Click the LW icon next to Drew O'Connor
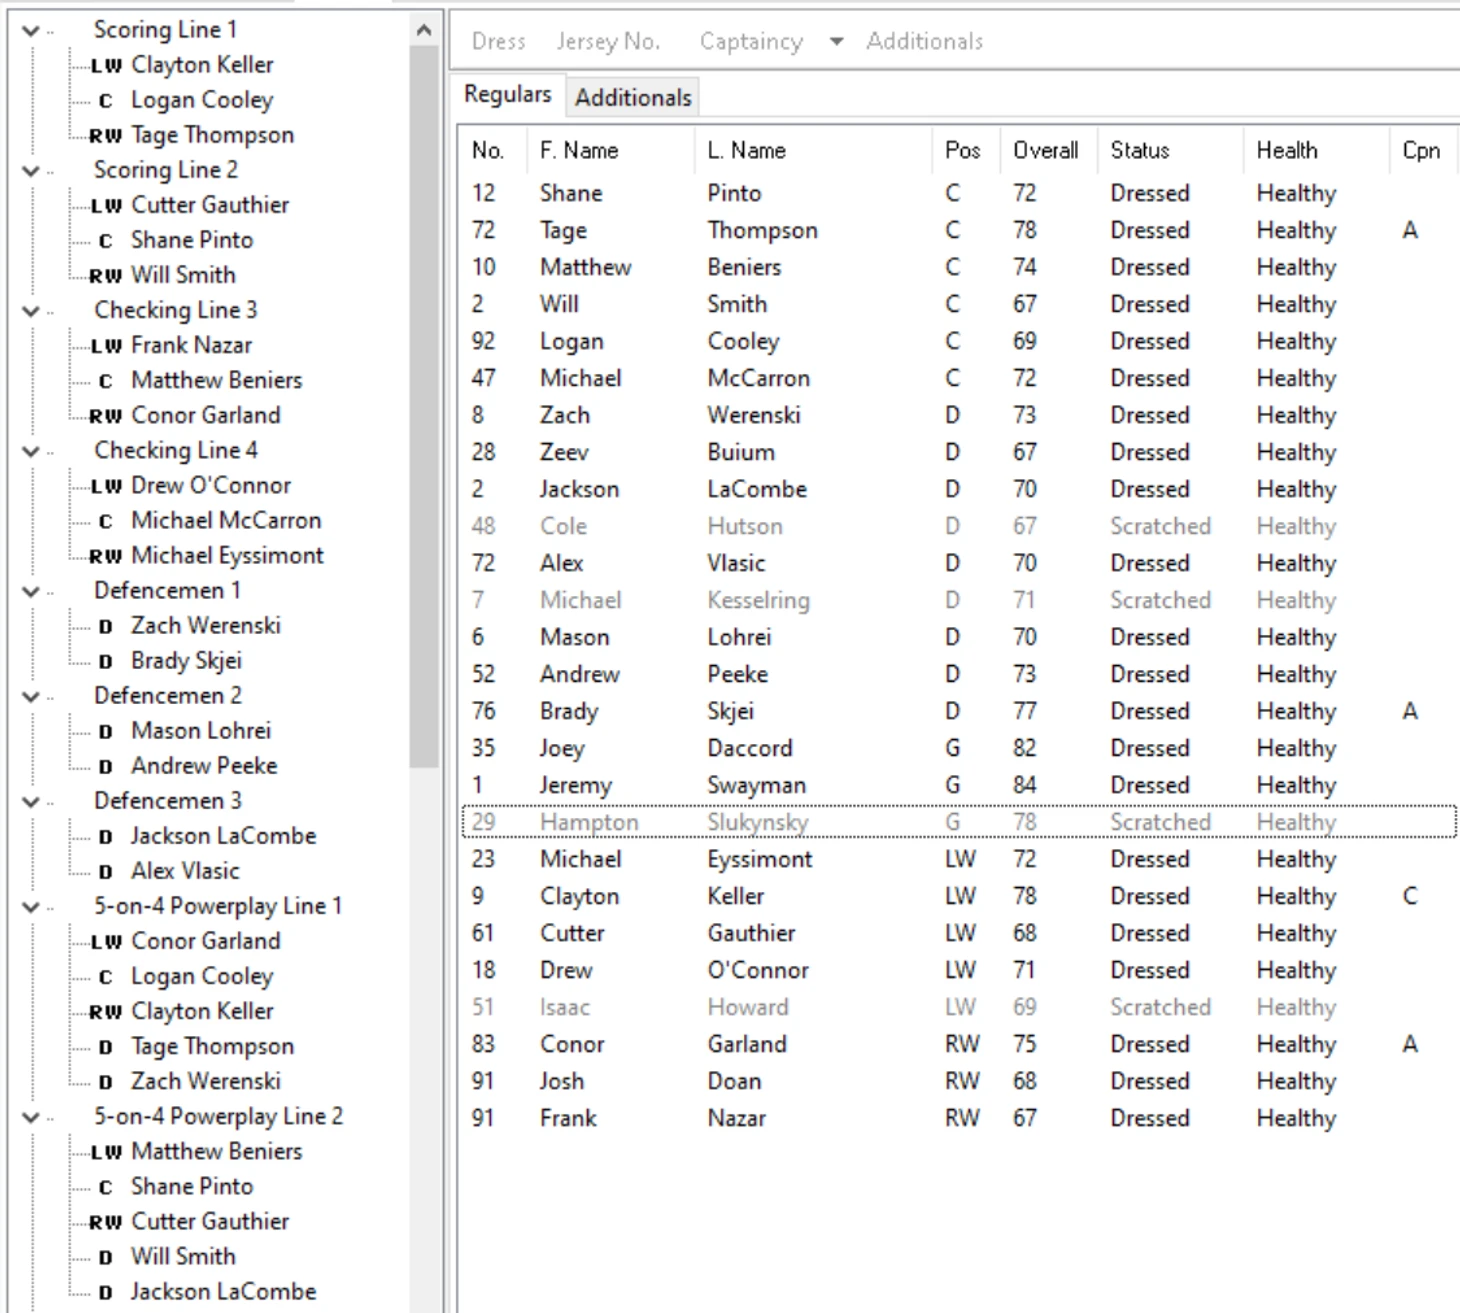 pos(106,487)
